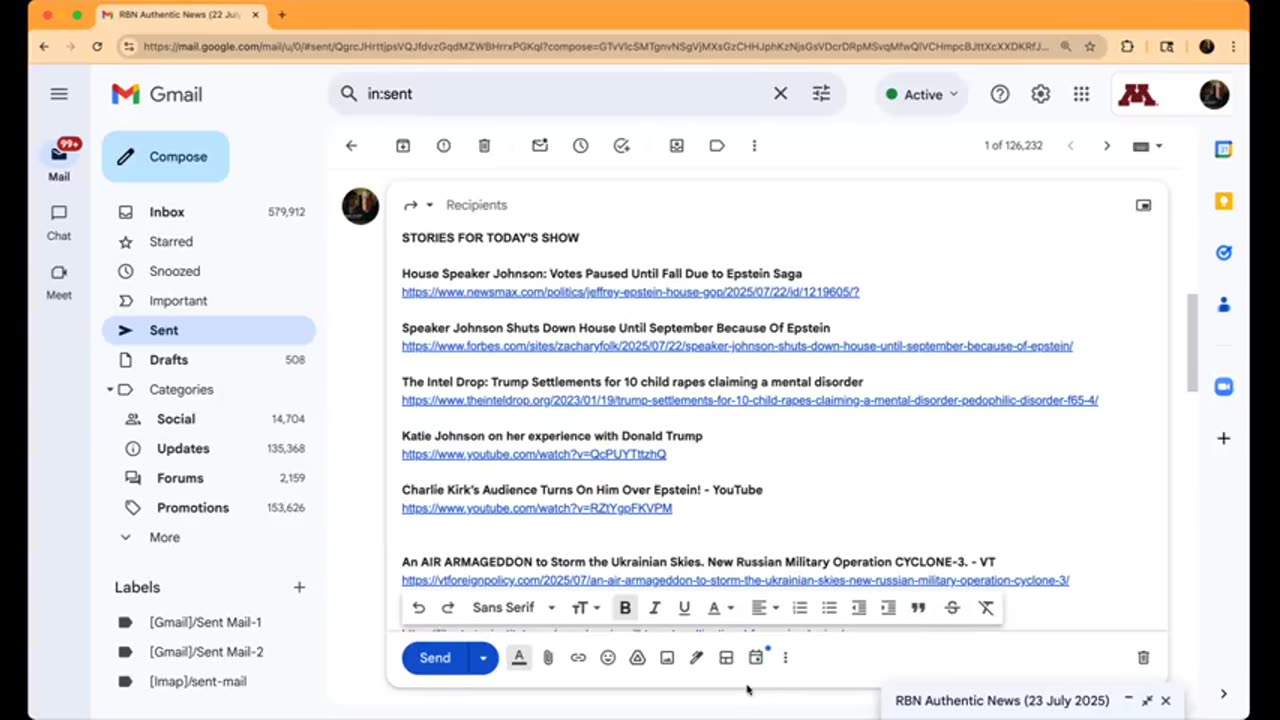Open the text color dropdown
This screenshot has width=1280, height=720.
(720, 608)
